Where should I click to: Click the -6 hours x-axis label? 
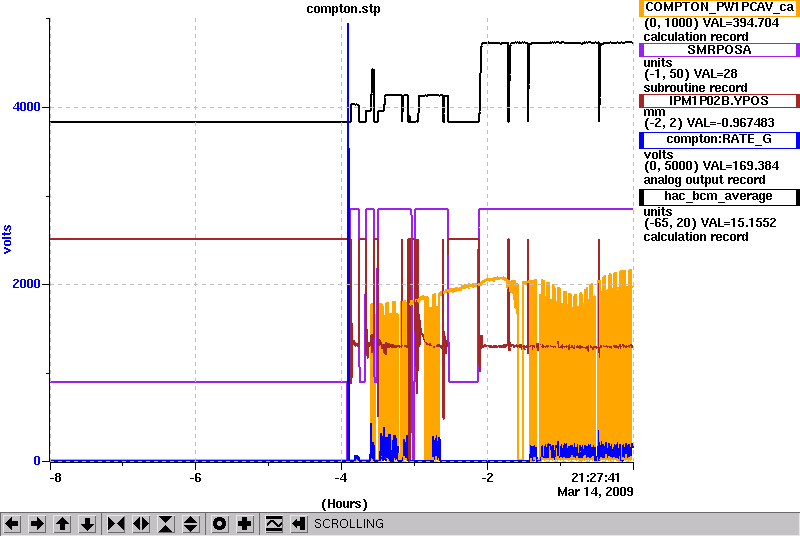coord(195,478)
